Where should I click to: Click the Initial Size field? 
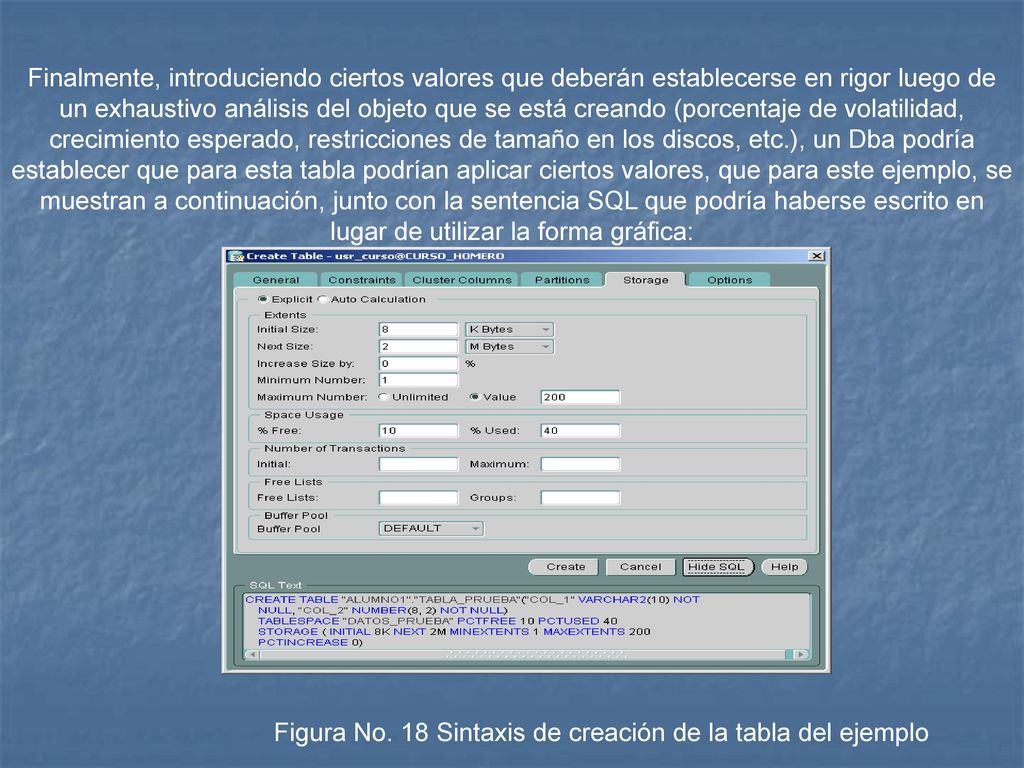419,329
